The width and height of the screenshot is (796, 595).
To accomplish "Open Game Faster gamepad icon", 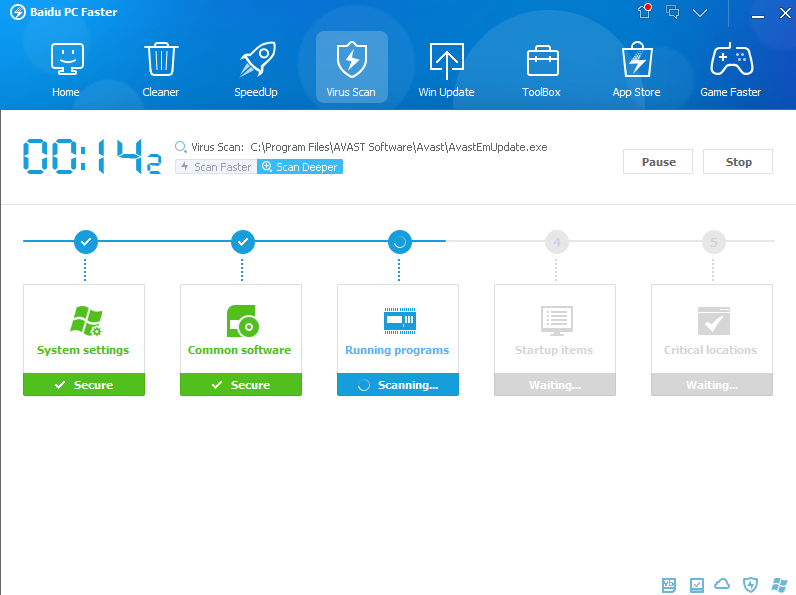I will 731,70.
